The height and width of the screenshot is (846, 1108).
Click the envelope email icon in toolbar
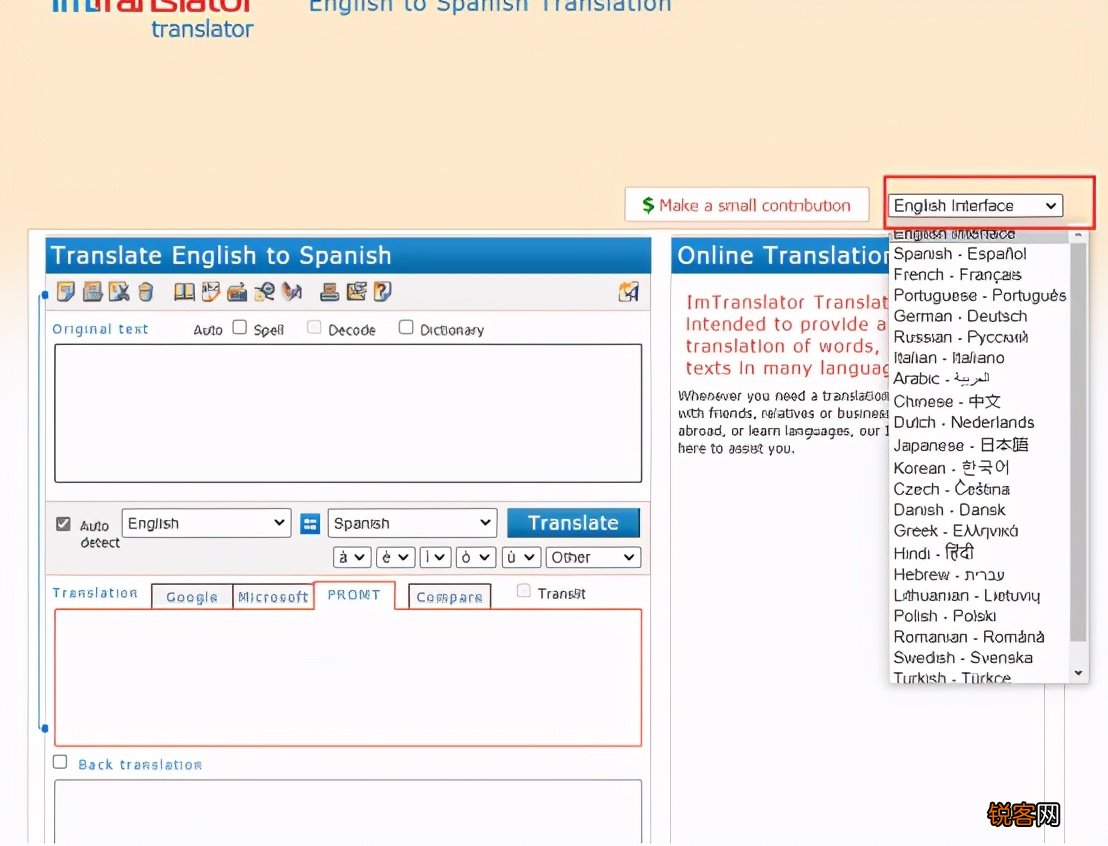click(x=356, y=291)
